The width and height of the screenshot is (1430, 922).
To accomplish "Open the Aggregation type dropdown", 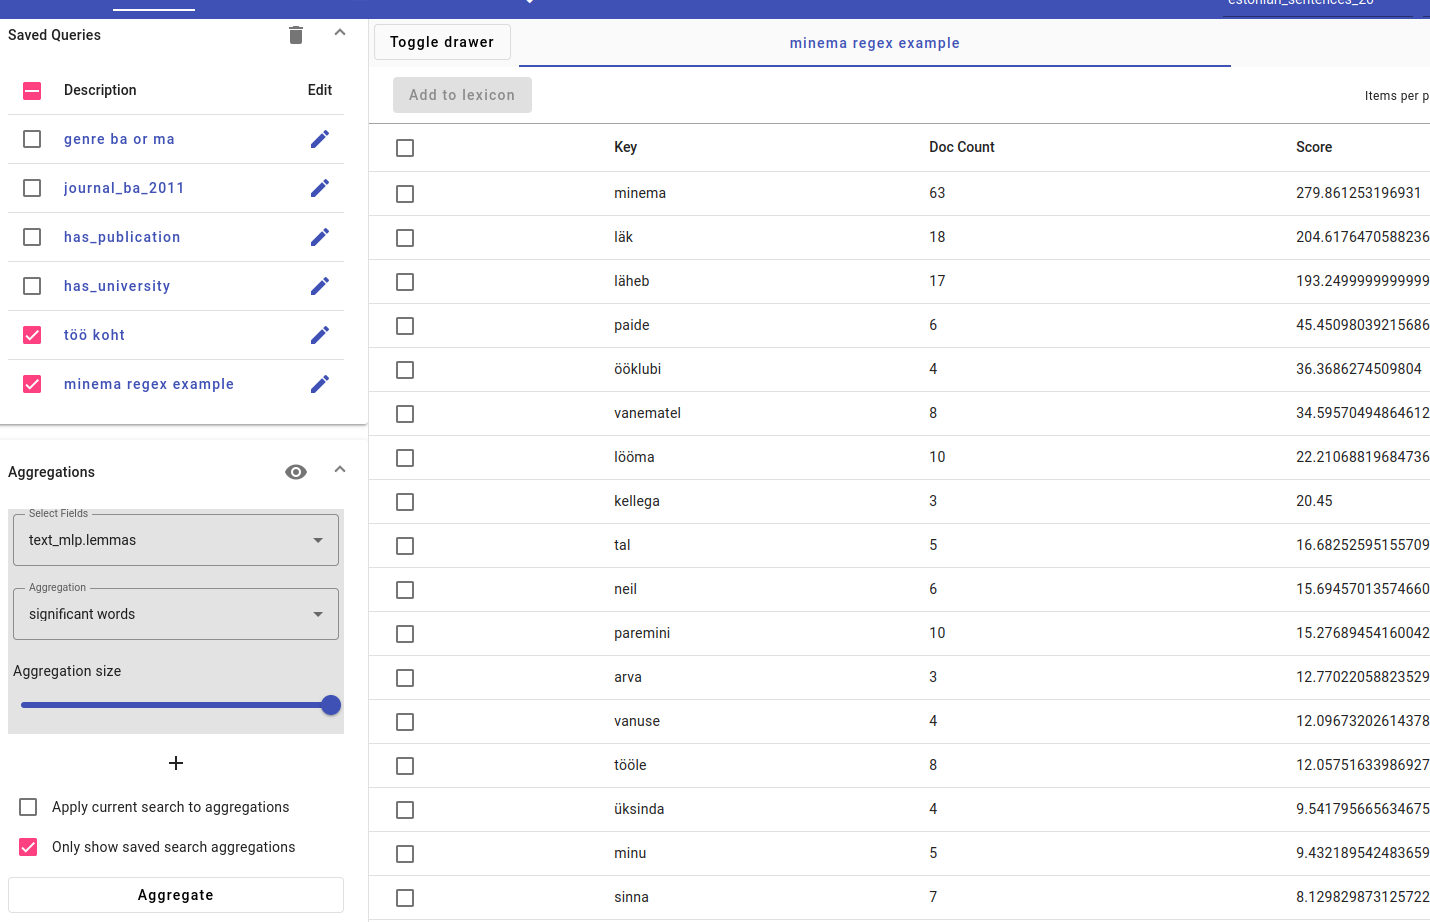I will [x=176, y=614].
